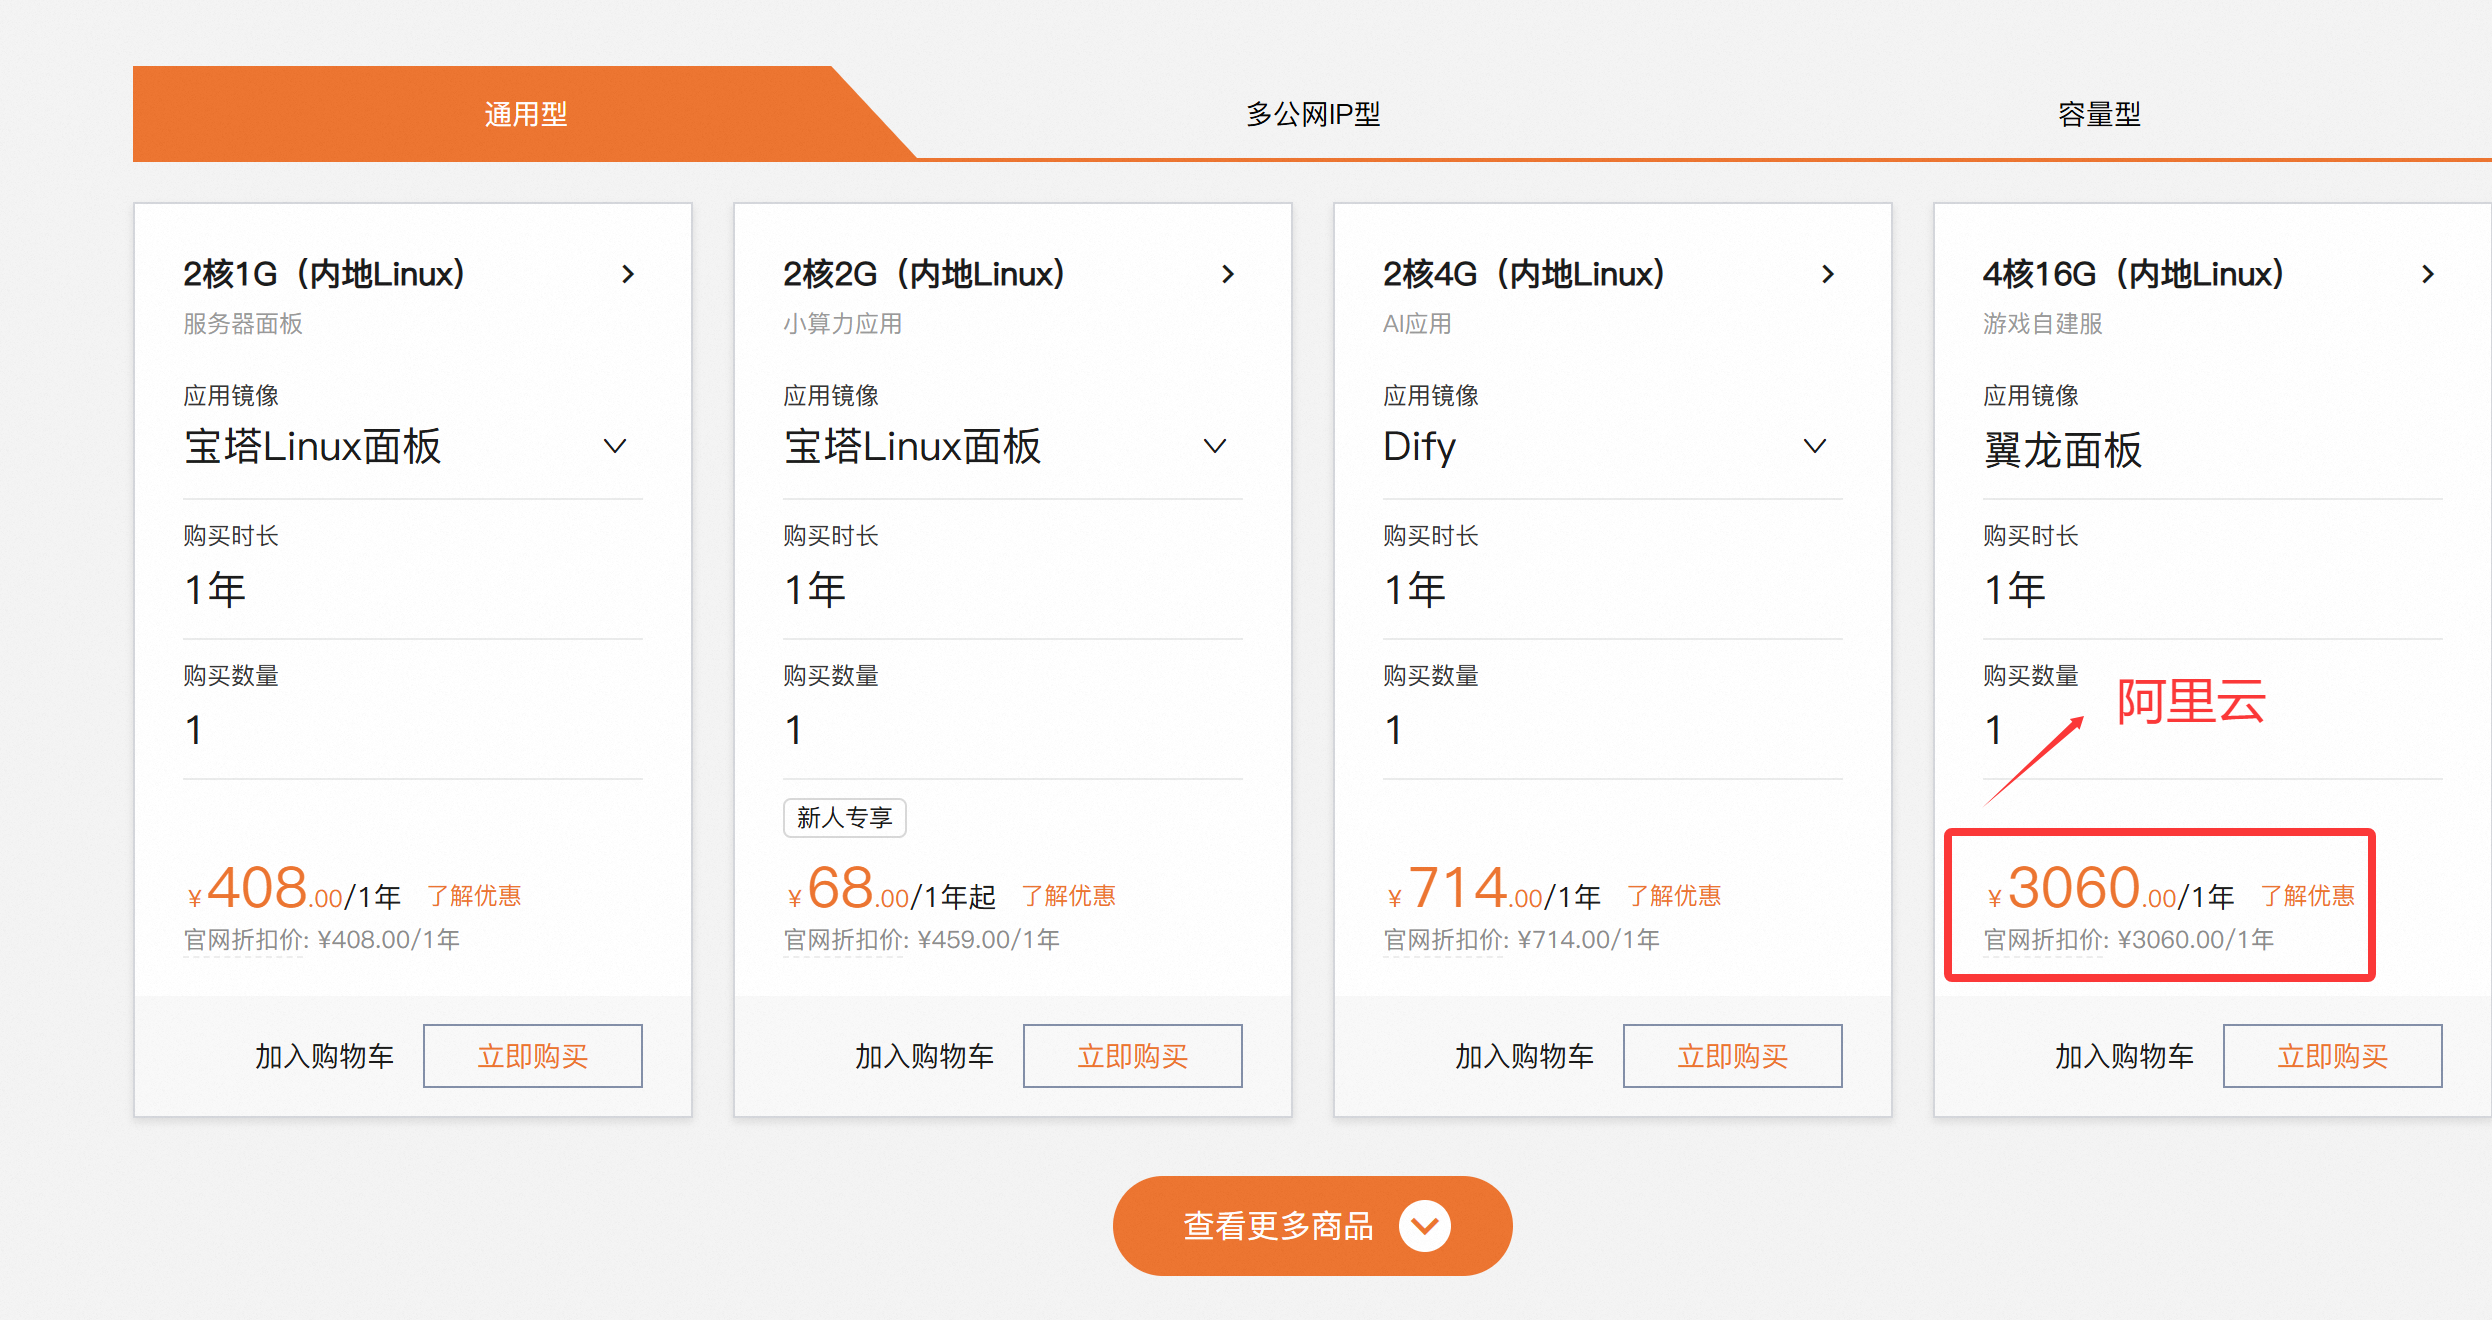Click 立即购买 in the 2核2G card
Screen dimensions: 2492x1320
[1133, 1056]
